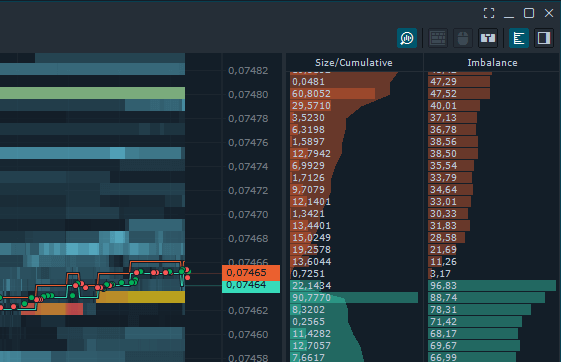
Task: Click the split panels layout icon
Action: coord(488,38)
